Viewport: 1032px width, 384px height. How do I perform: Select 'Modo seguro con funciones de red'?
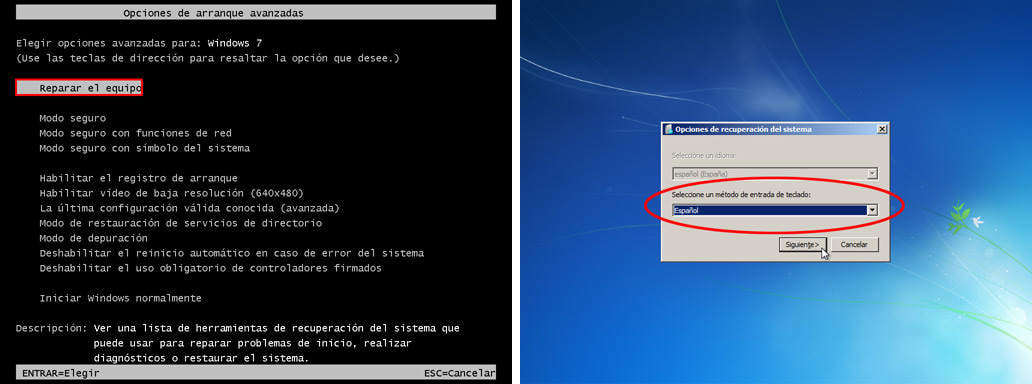(x=136, y=133)
